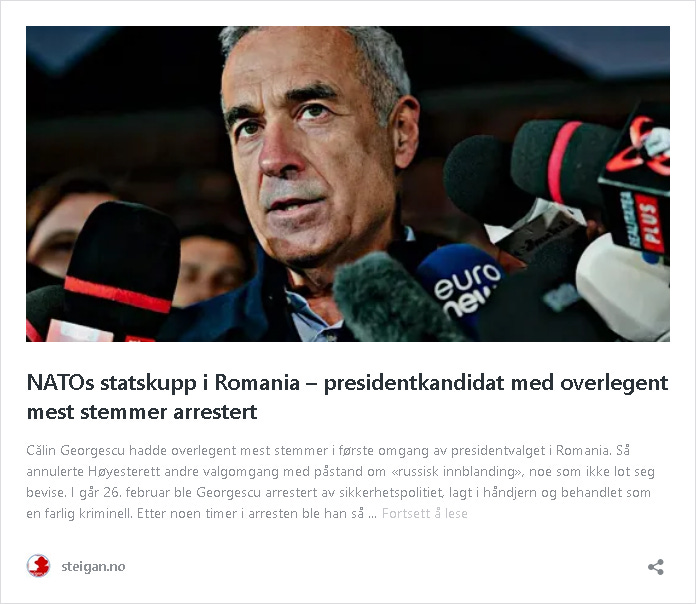Click the black microphone with pink stripe
The image size is (696, 604).
562,160
